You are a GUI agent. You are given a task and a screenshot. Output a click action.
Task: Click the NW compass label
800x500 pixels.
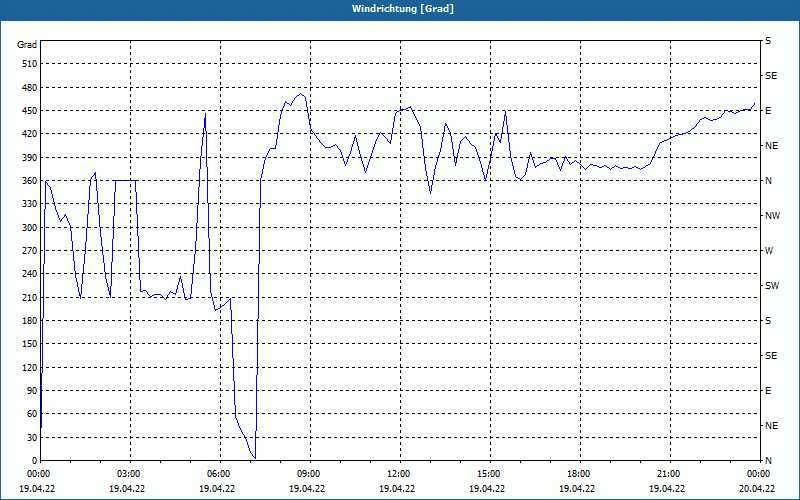pyautogui.click(x=772, y=216)
